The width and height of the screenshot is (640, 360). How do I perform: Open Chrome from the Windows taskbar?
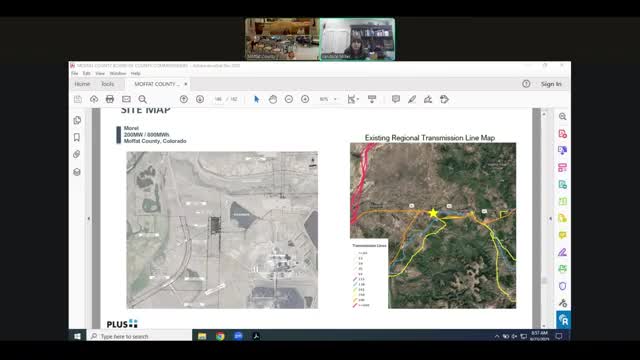pos(220,336)
